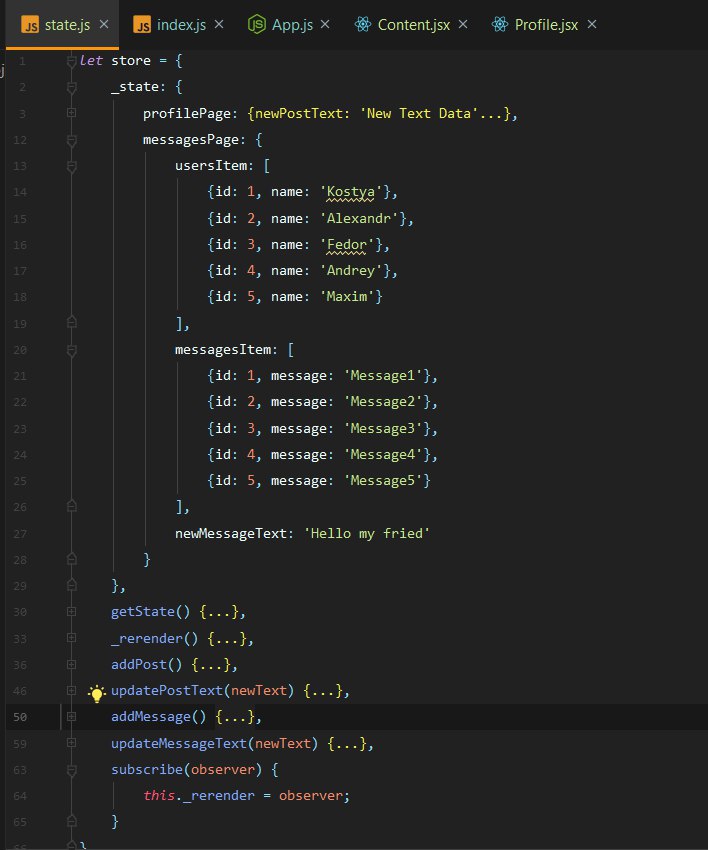Click the 'Message3' string on line 23
The height and width of the screenshot is (850, 708).
tap(383, 429)
